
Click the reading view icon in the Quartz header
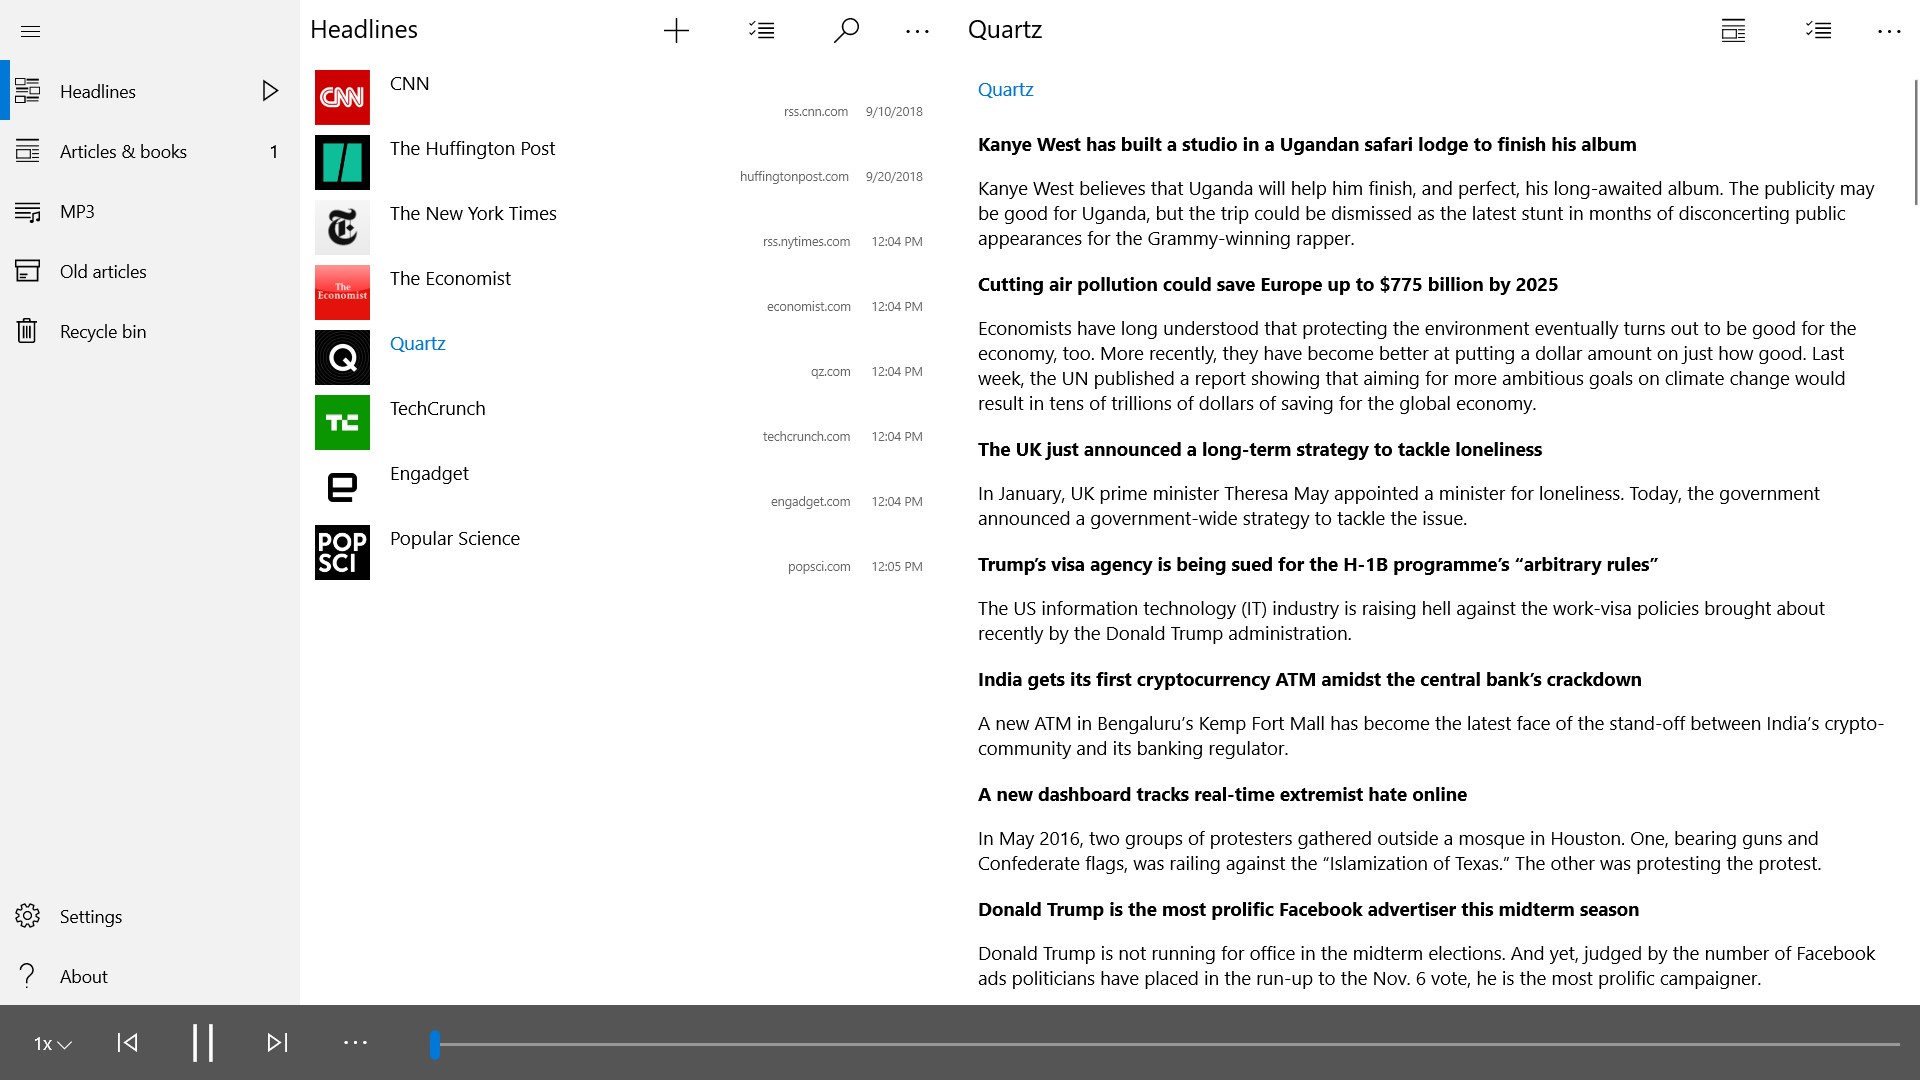coord(1733,31)
